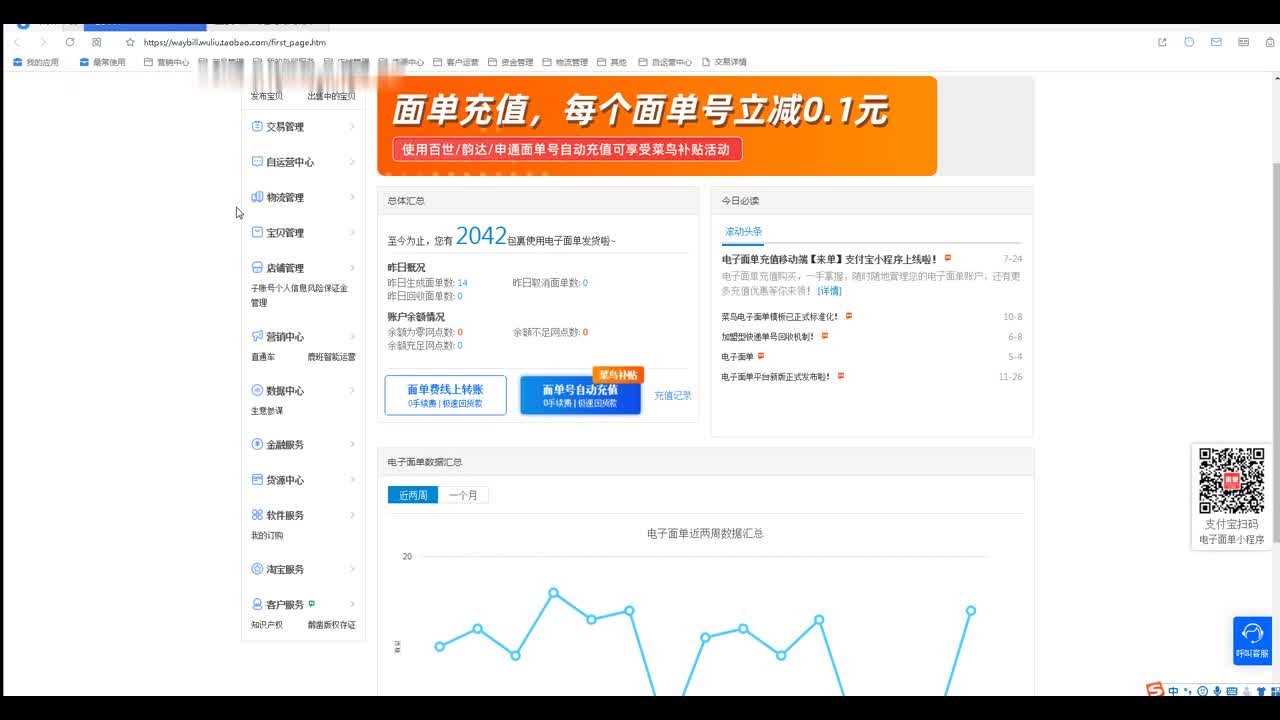The width and height of the screenshot is (1280, 720).
Task: Open the 生意参谋 sidebar link
Action: [267, 411]
